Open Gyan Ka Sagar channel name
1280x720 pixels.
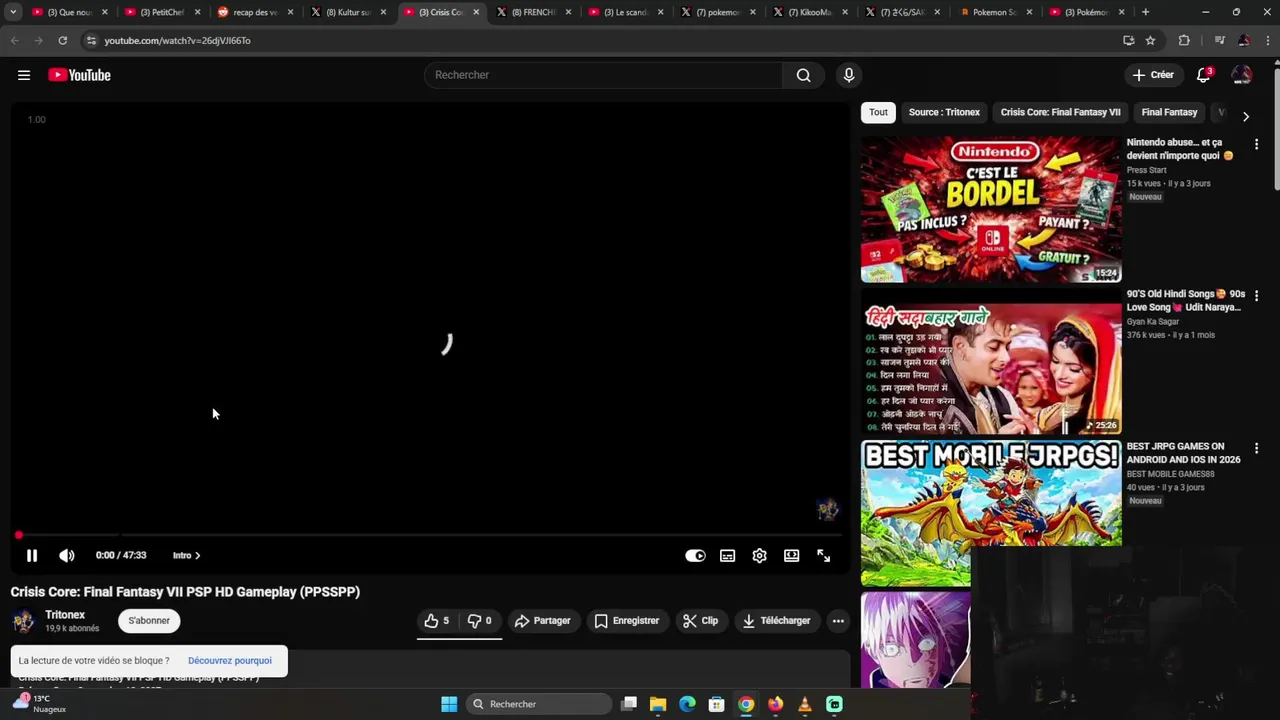click(x=1153, y=322)
